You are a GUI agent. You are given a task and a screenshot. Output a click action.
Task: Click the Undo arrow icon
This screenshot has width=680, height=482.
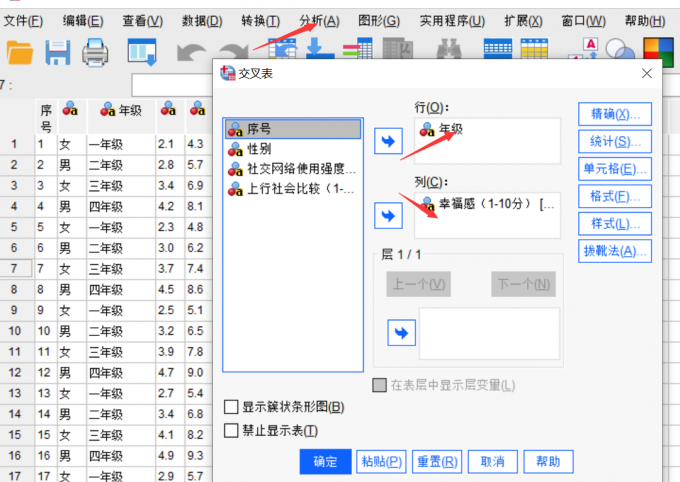coord(191,53)
